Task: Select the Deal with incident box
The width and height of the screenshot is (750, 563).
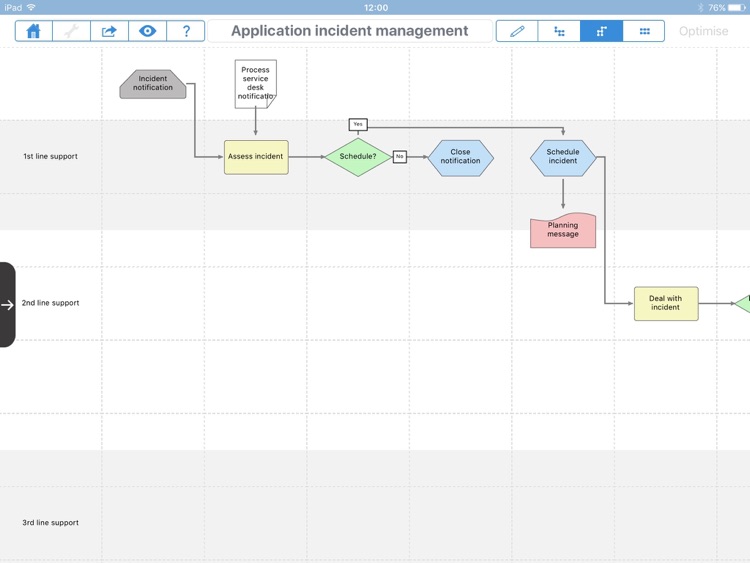Action: tap(665, 303)
